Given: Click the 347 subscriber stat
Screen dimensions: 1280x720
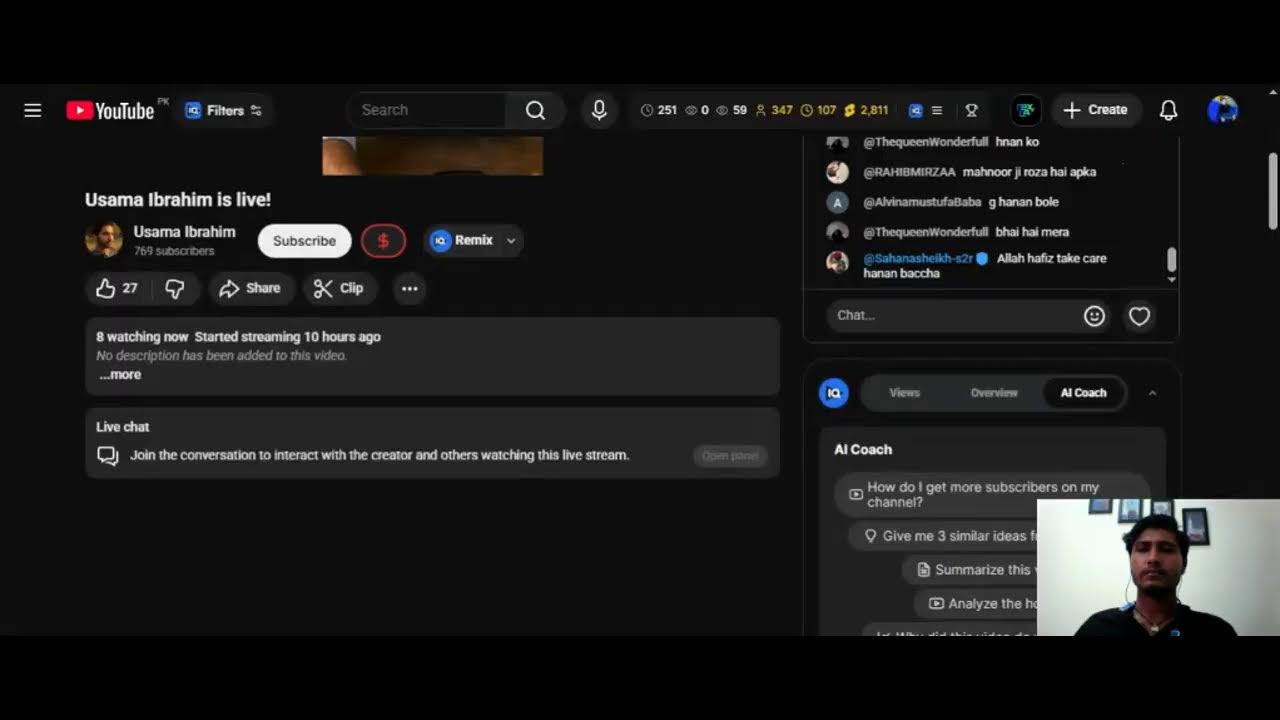Looking at the screenshot, I should [774, 110].
